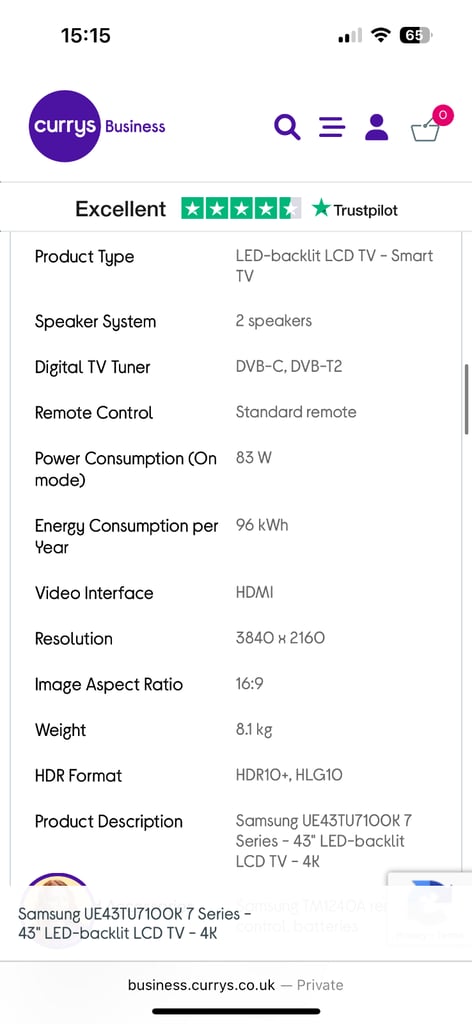
Task: Tap the Wi-Fi status icon
Action: 379,35
